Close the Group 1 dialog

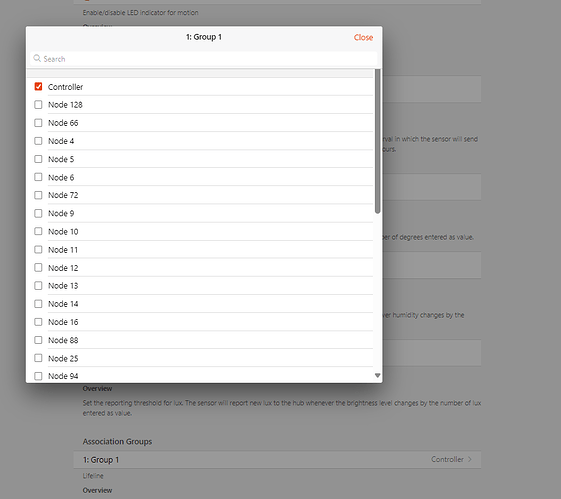[x=363, y=37]
